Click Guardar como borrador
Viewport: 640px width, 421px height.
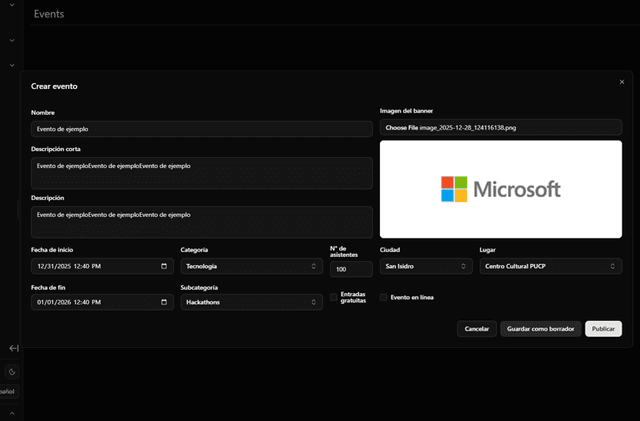click(x=540, y=329)
